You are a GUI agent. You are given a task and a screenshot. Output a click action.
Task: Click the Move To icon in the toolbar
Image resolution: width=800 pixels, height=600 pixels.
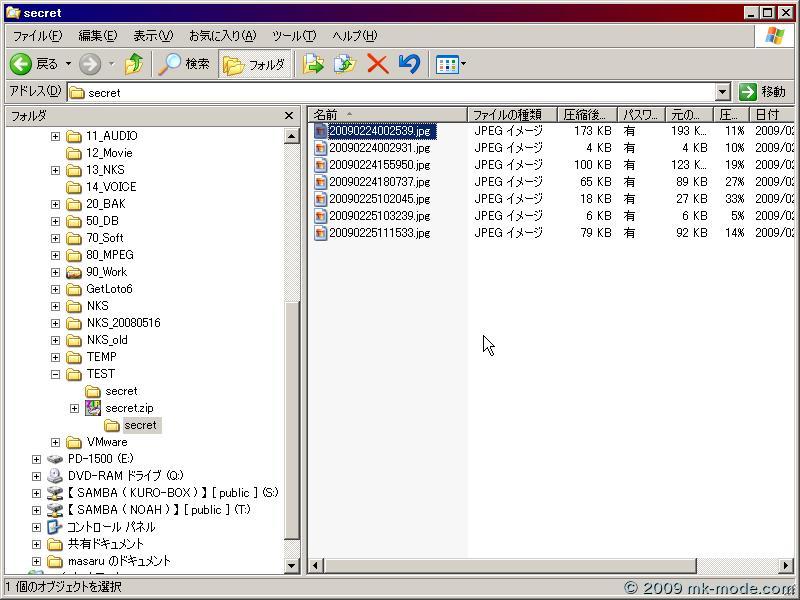point(312,64)
